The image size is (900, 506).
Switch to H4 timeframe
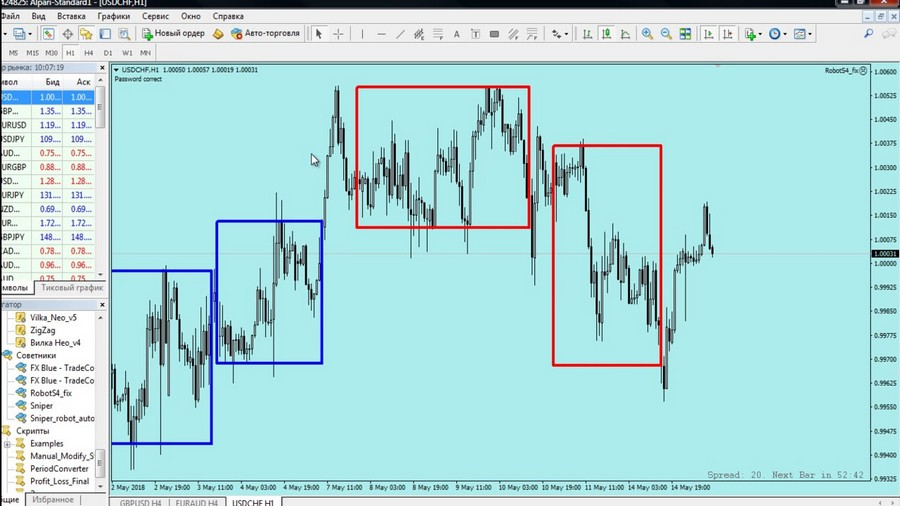click(x=89, y=52)
